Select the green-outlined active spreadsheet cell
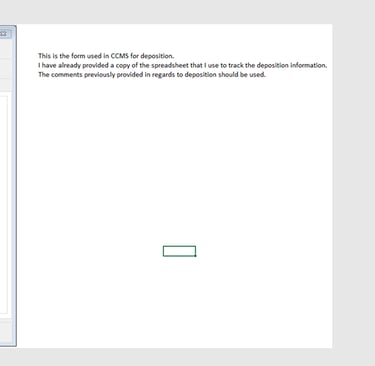The image size is (375, 366). (179, 251)
